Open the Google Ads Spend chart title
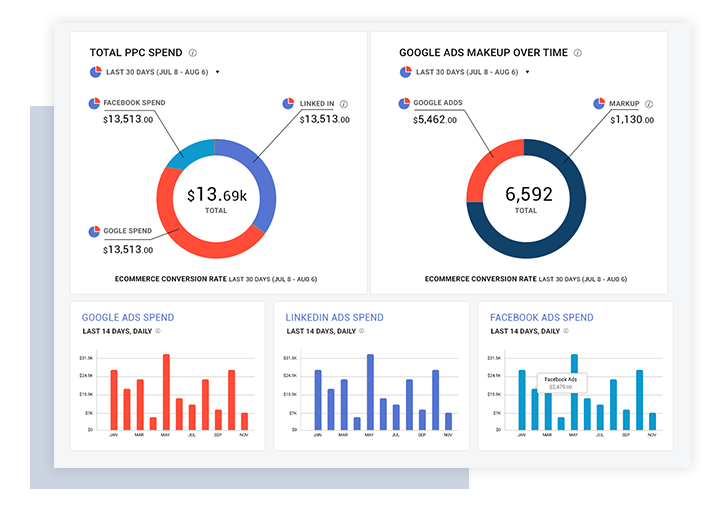The width and height of the screenshot is (721, 511). [x=128, y=318]
